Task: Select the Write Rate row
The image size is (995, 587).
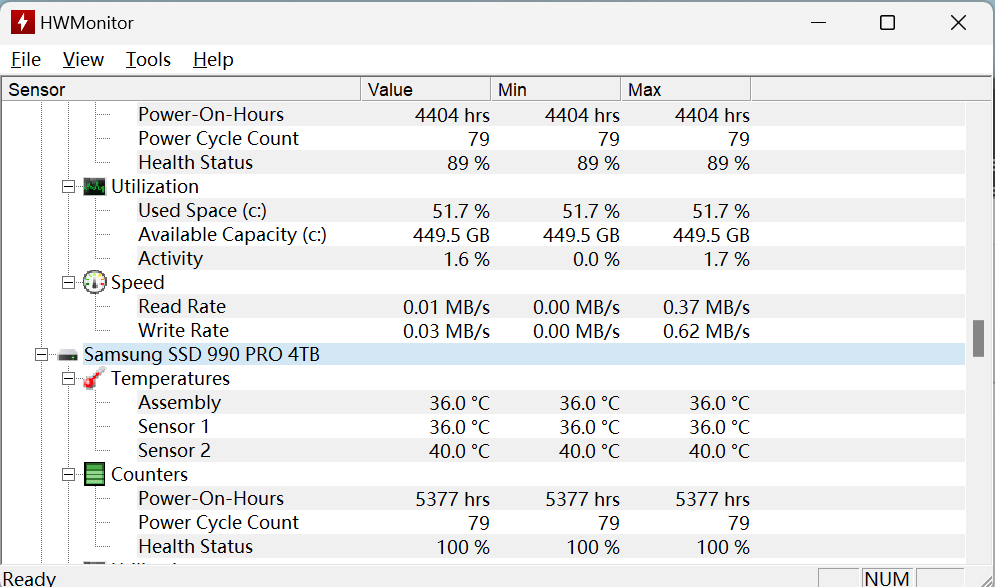Action: point(183,331)
